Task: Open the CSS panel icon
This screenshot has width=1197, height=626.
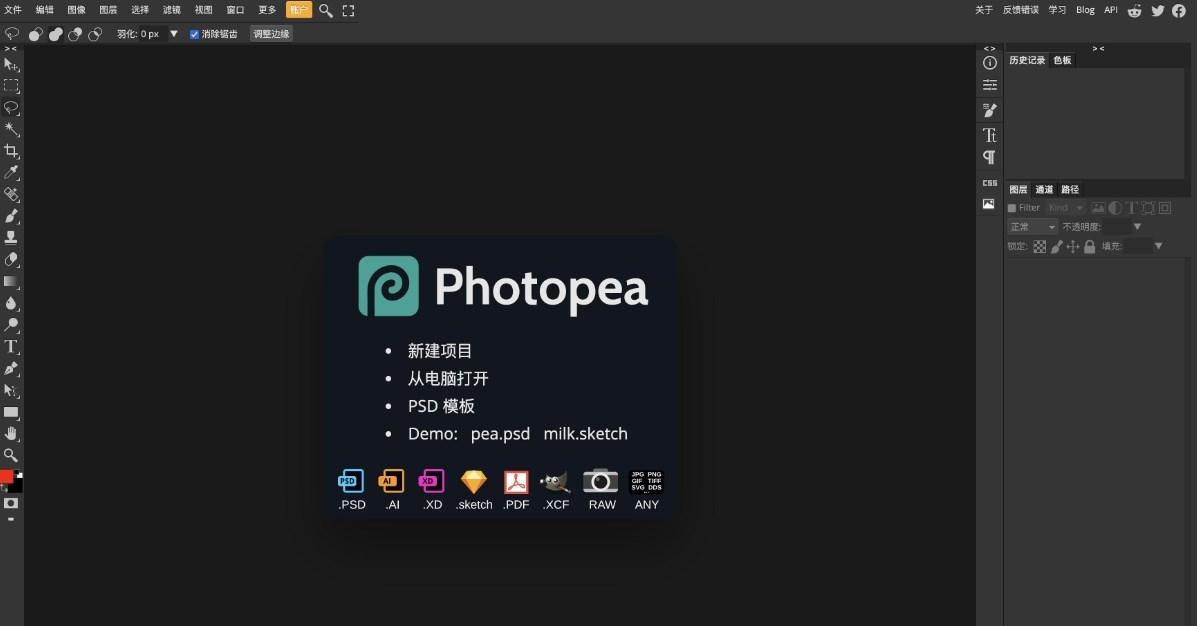Action: tap(989, 183)
